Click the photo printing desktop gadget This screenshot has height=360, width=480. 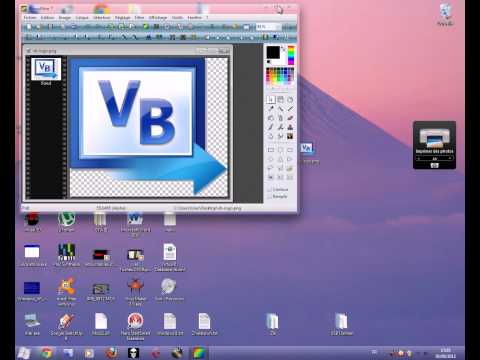point(434,145)
